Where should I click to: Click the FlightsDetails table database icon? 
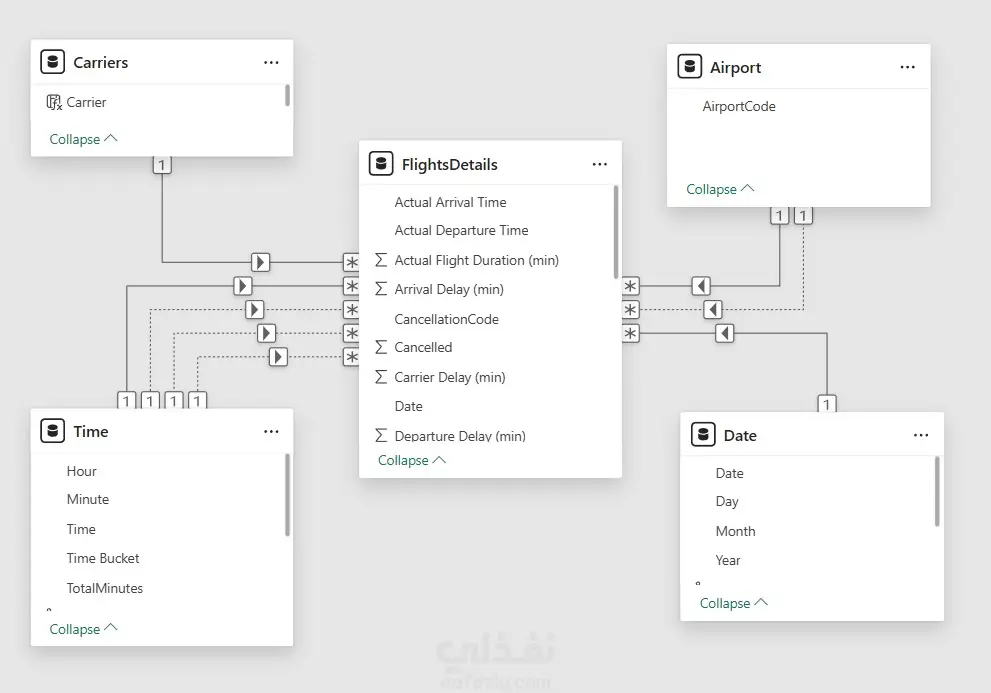[x=381, y=164]
